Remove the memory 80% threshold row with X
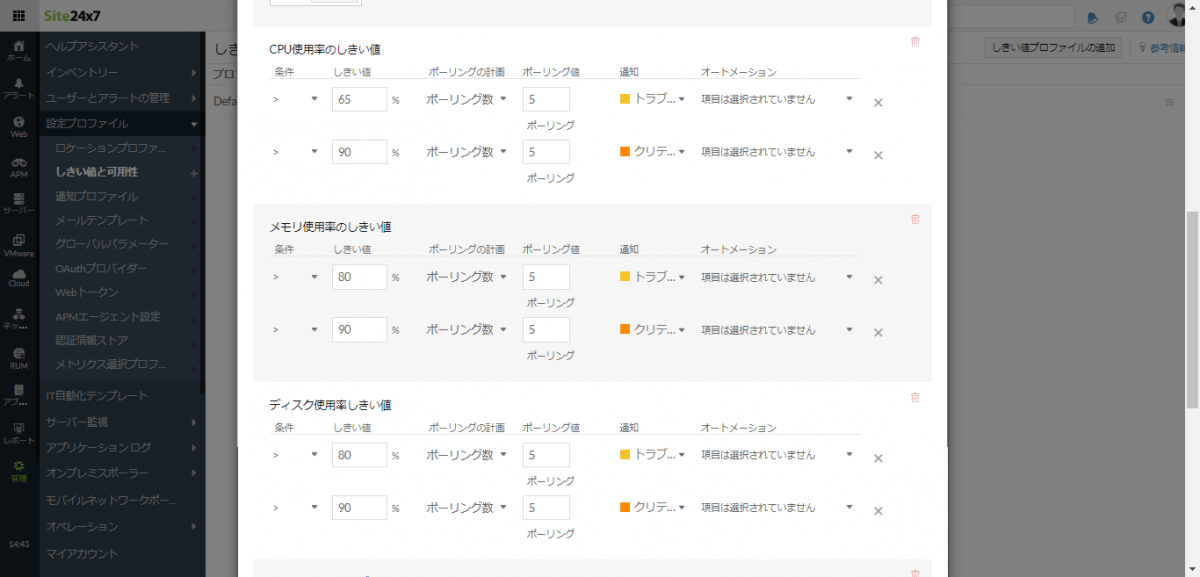 click(878, 280)
